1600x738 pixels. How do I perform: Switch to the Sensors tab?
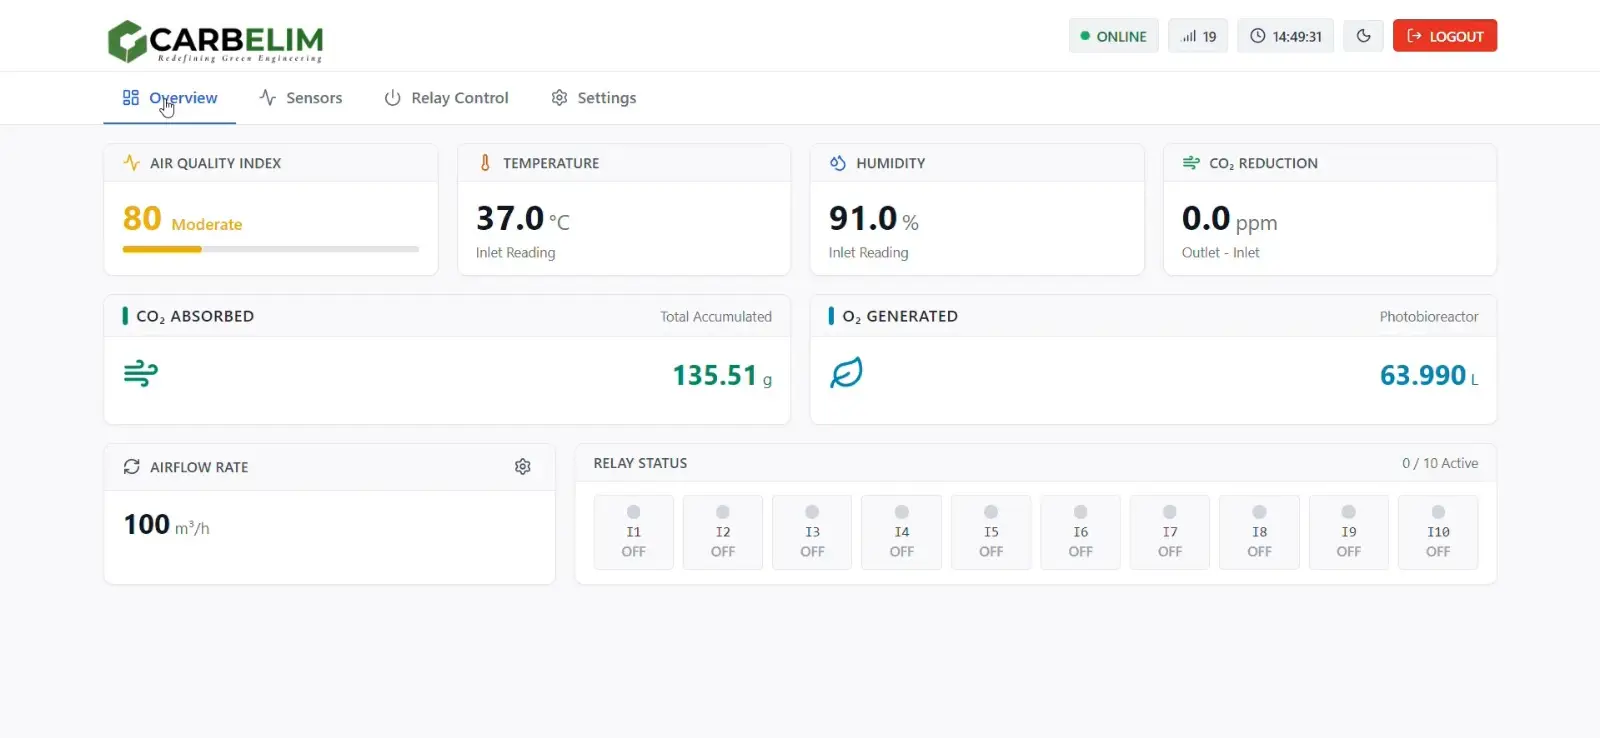[x=301, y=98]
